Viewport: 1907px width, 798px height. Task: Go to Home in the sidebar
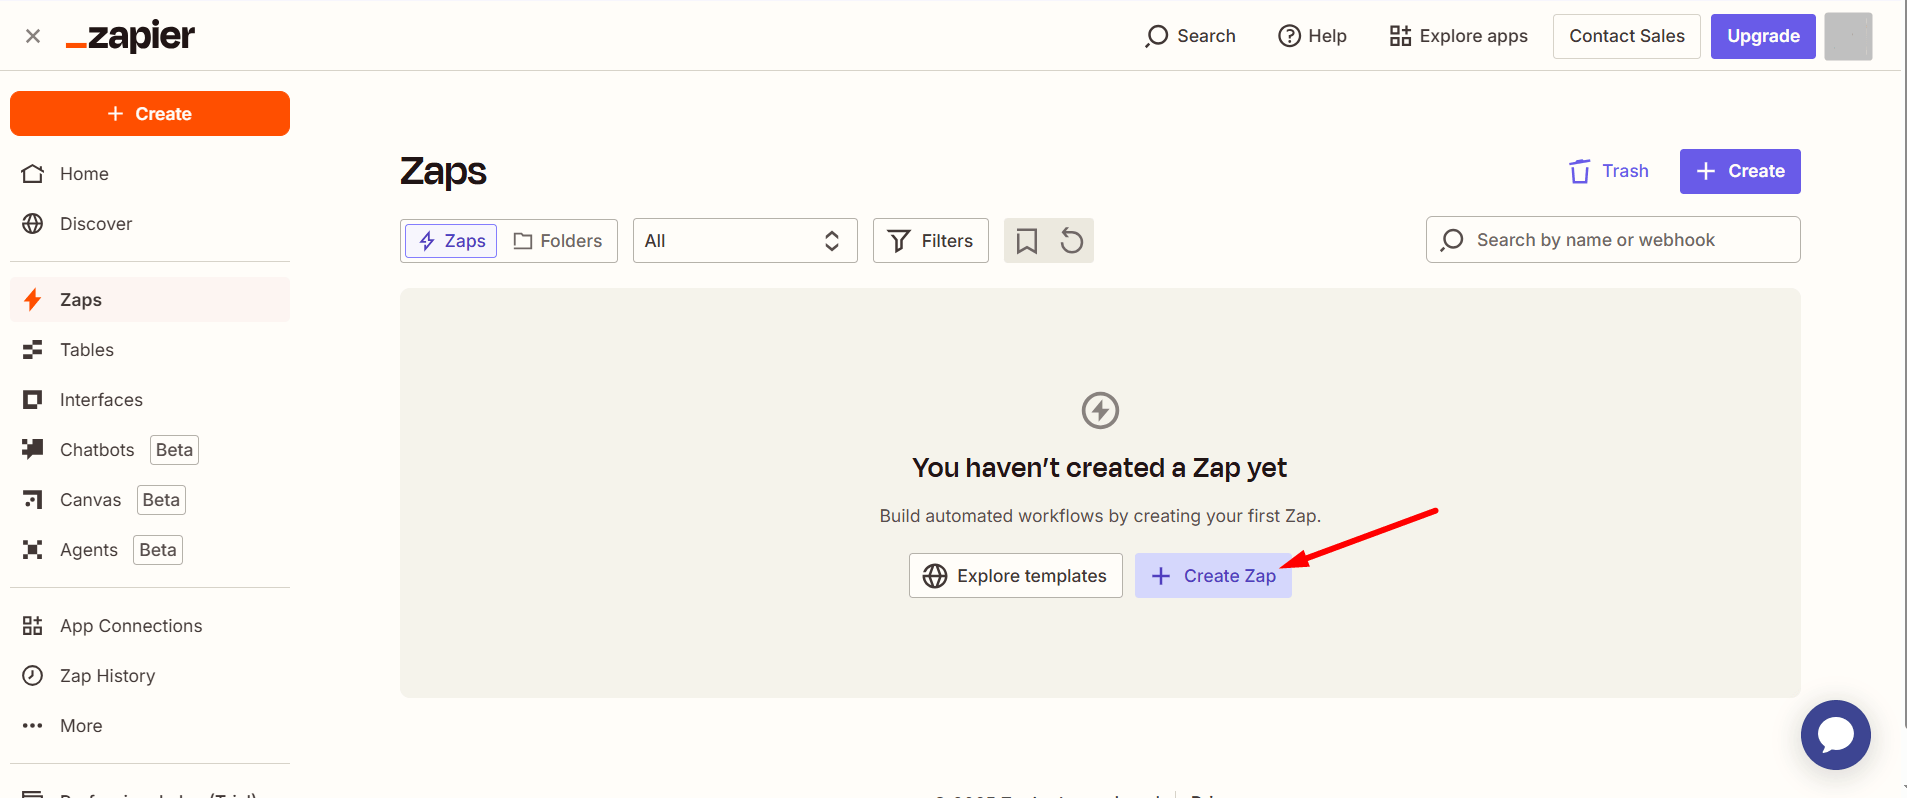(150, 174)
